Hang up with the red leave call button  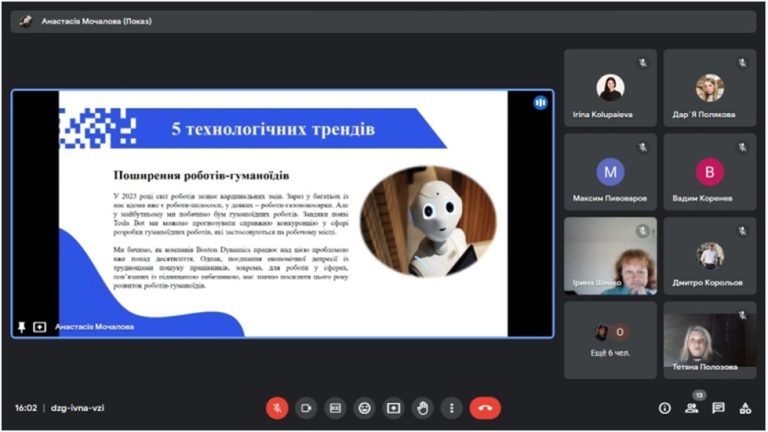(485, 408)
